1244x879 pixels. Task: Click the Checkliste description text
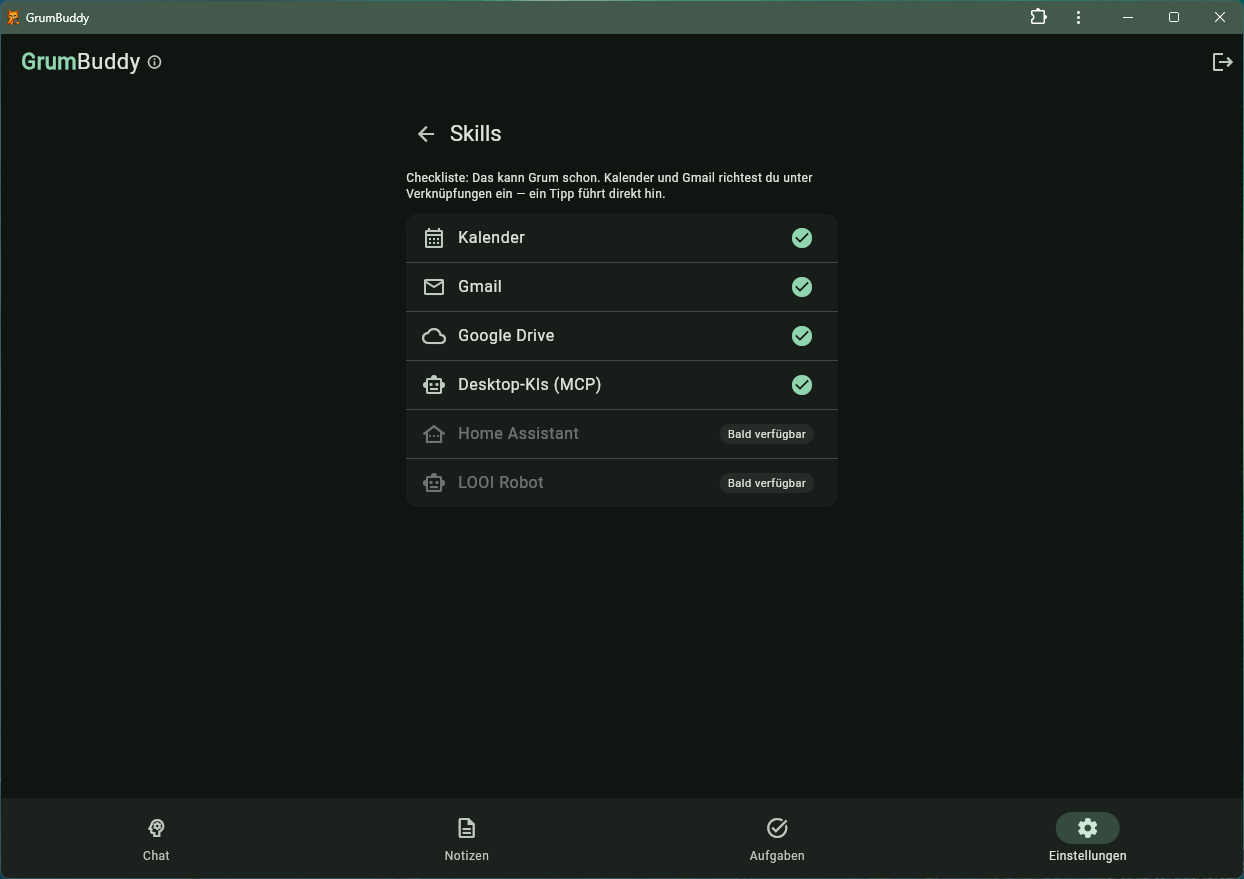tap(609, 186)
